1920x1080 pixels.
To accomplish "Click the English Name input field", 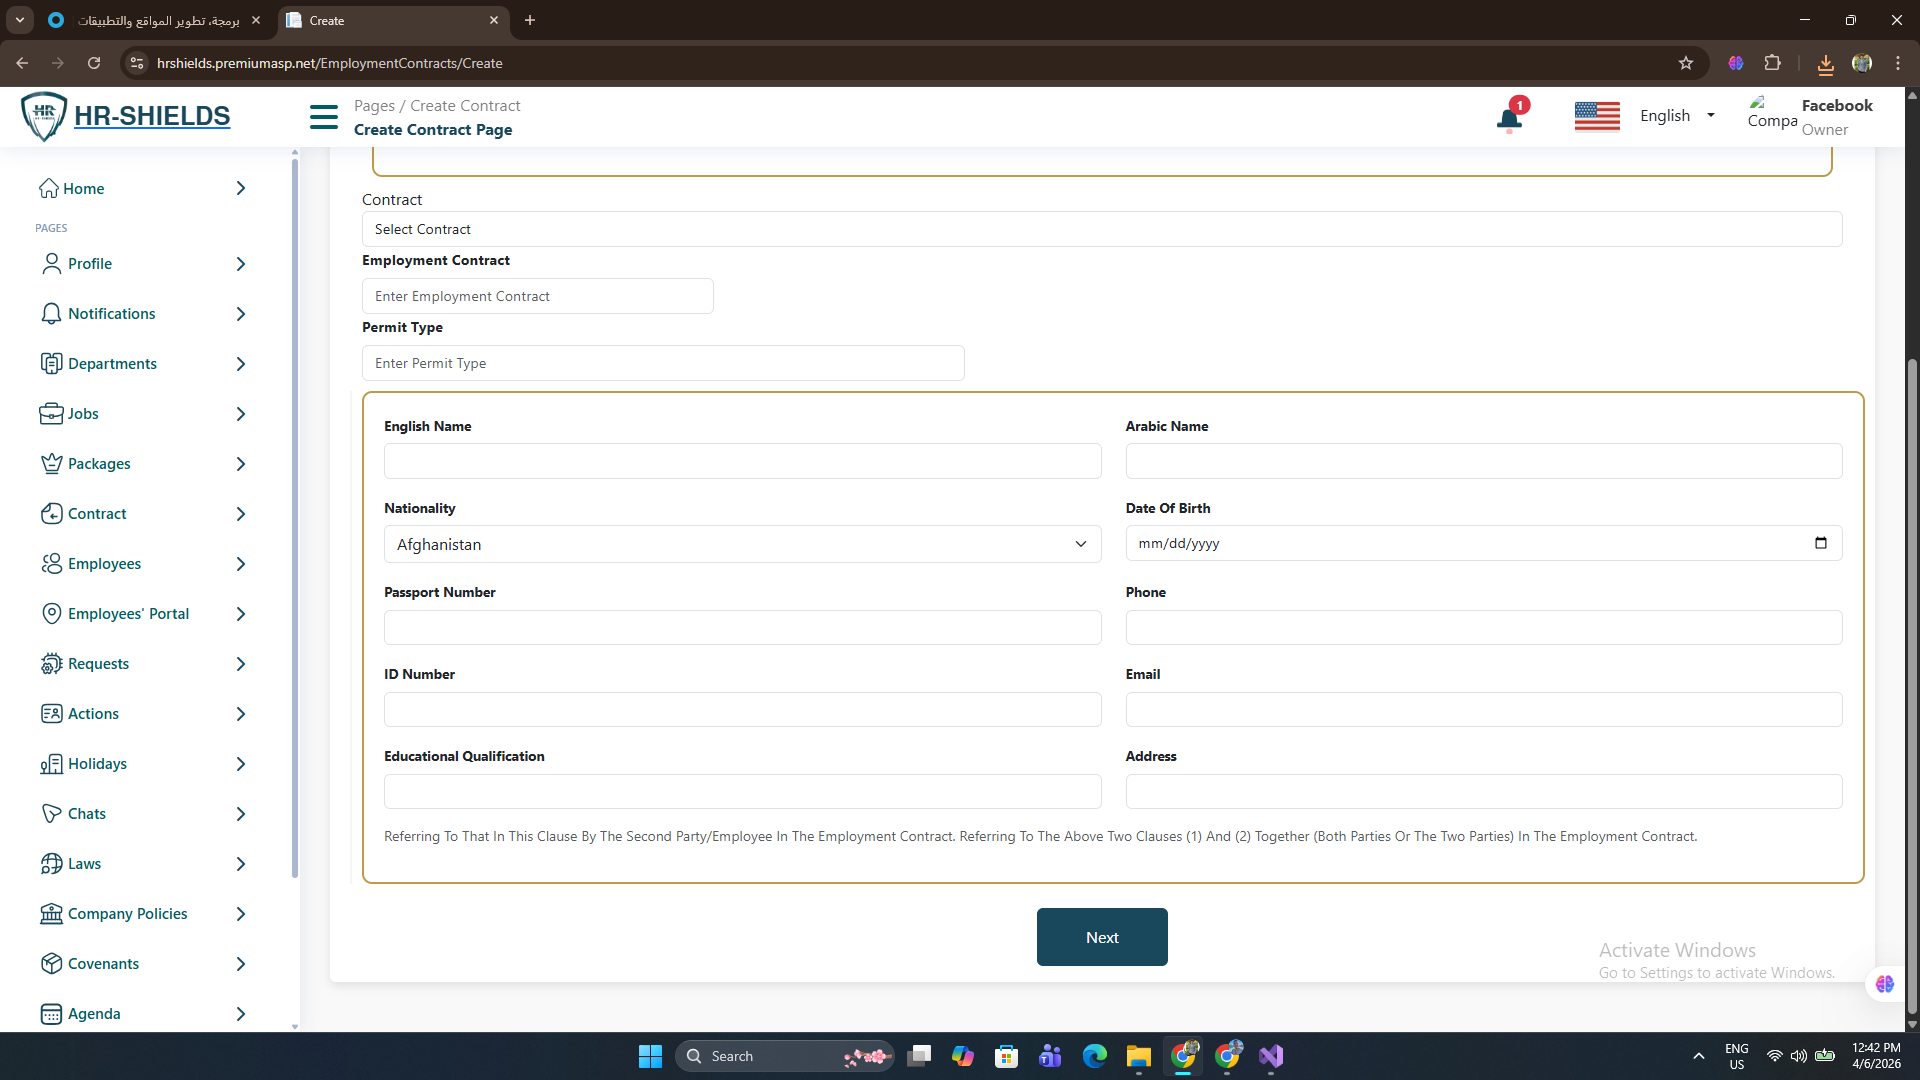I will [x=742, y=461].
